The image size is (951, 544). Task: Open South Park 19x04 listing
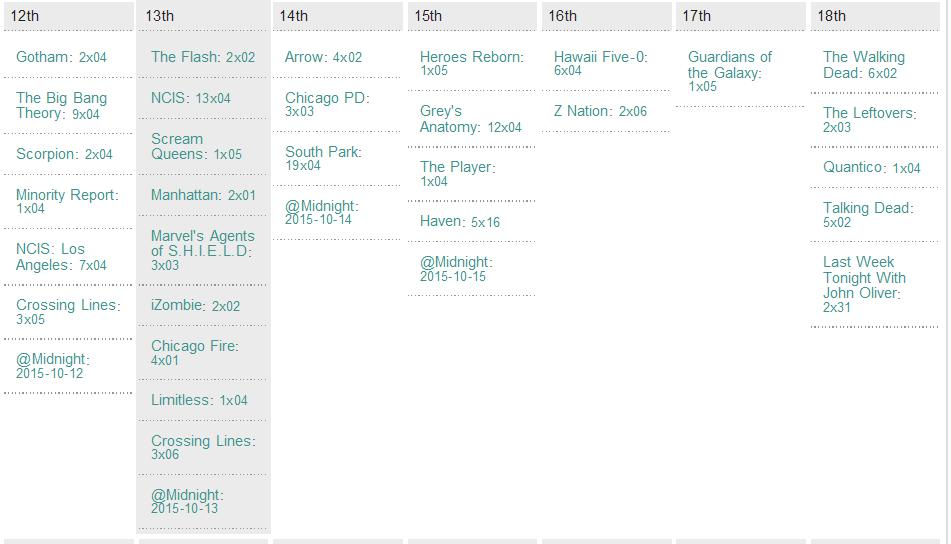[323, 158]
